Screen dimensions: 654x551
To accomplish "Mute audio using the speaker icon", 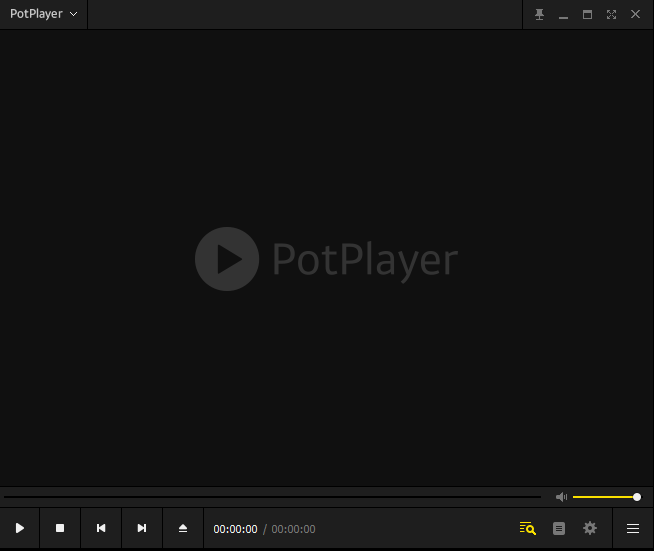I will tap(561, 497).
